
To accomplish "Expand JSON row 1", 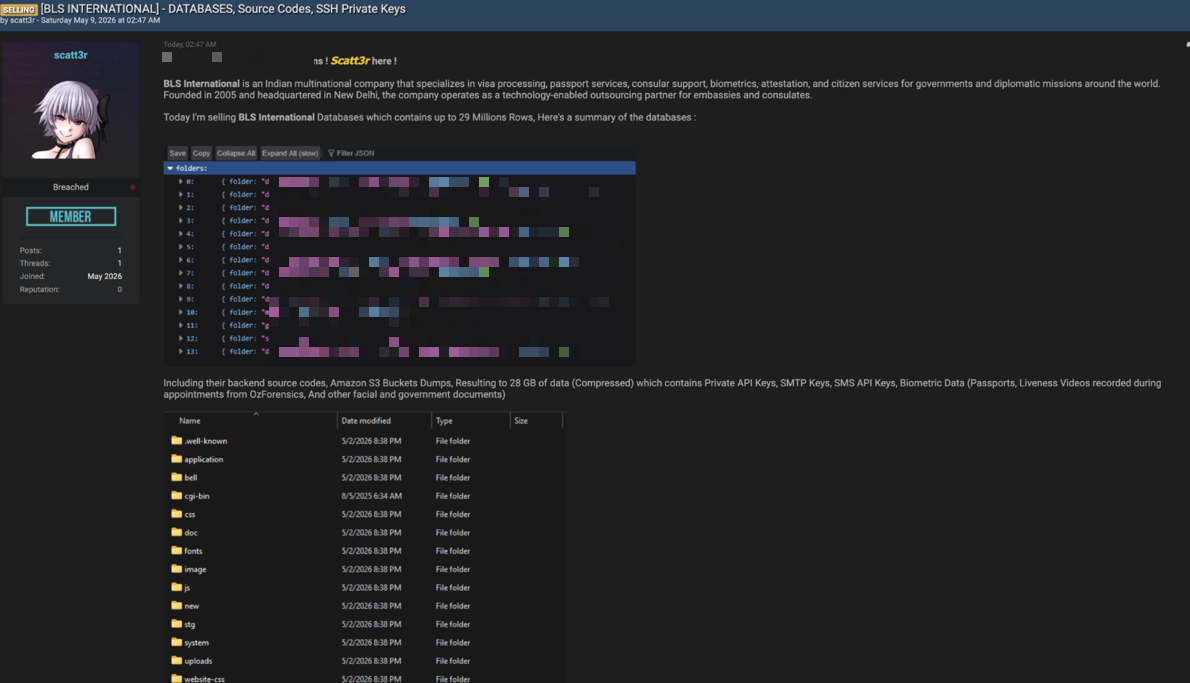I will pyautogui.click(x=181, y=195).
